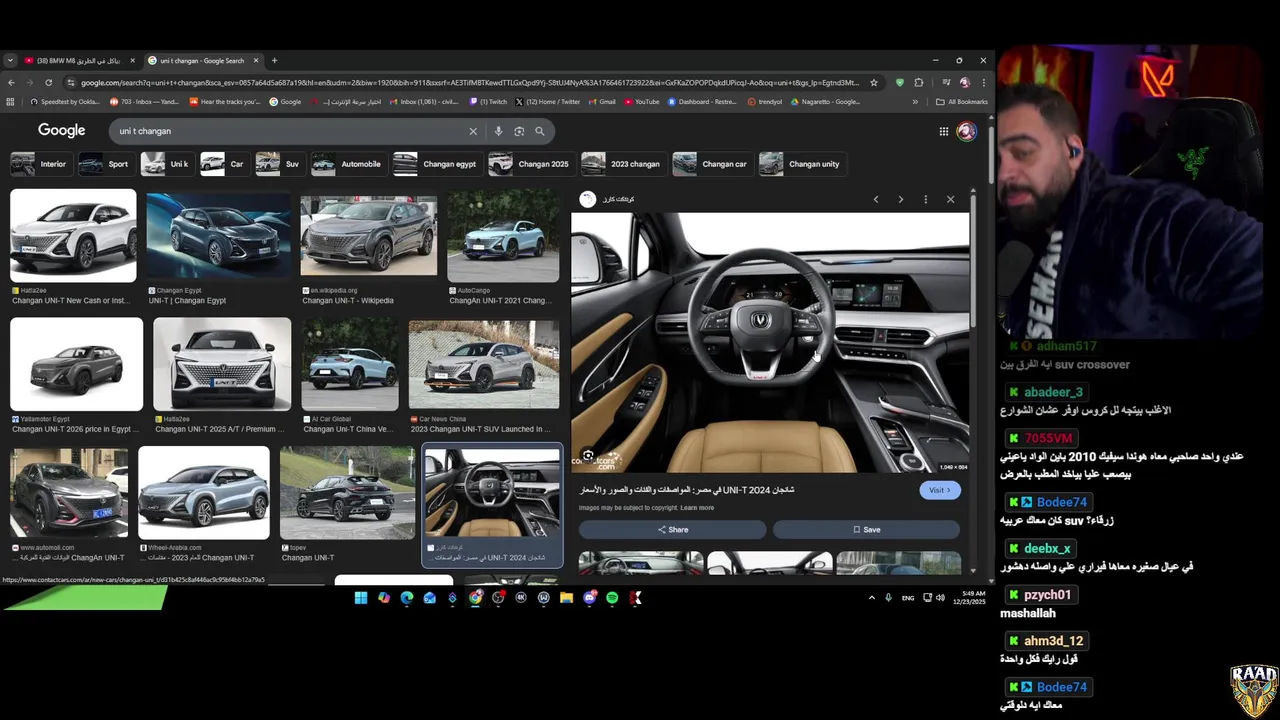Open search by image (Lens) icon
Viewport: 1280px width, 720px height.
(519, 131)
